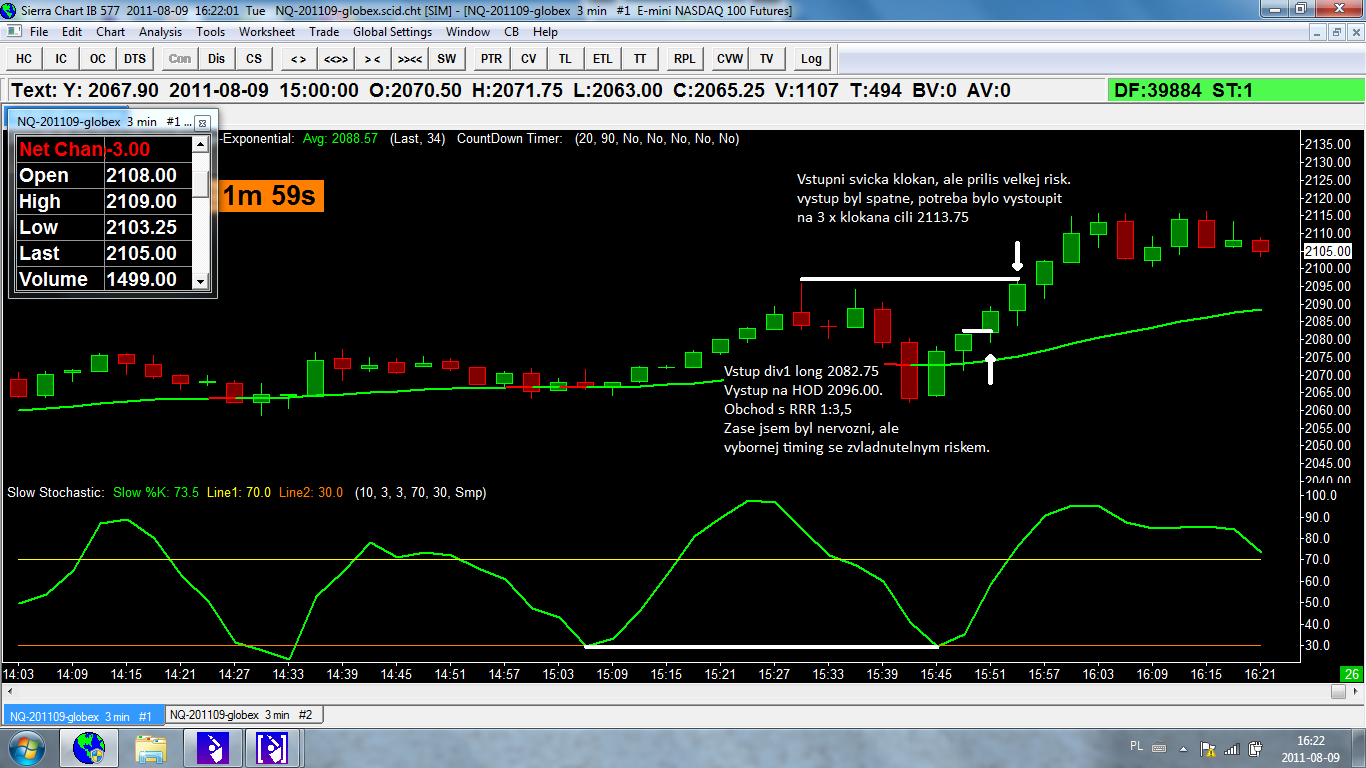The width and height of the screenshot is (1366, 768).
Task: Open the globe browser taskbar icon
Action: pyautogui.click(x=89, y=747)
